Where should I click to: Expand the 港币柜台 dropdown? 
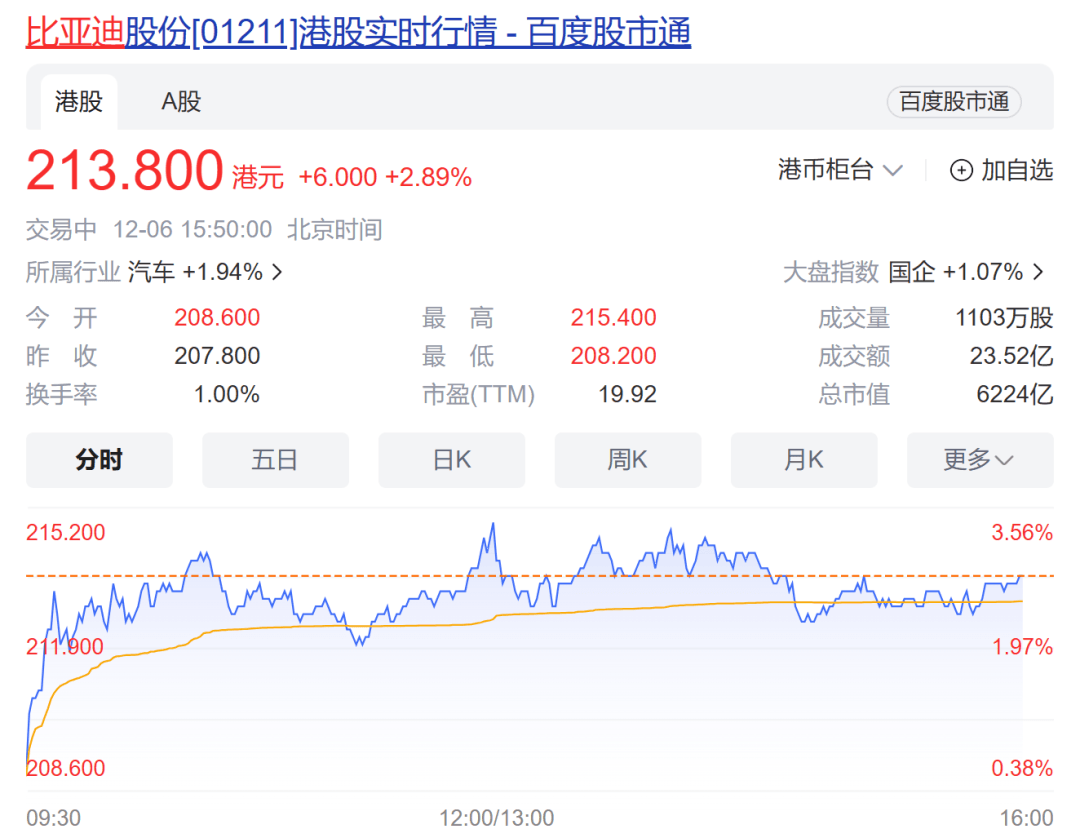click(x=840, y=169)
